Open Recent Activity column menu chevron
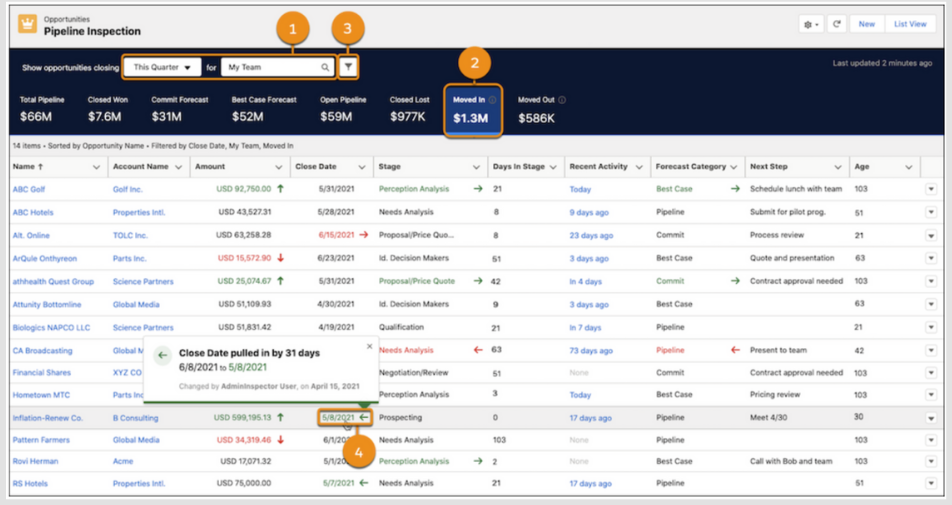 pos(639,167)
